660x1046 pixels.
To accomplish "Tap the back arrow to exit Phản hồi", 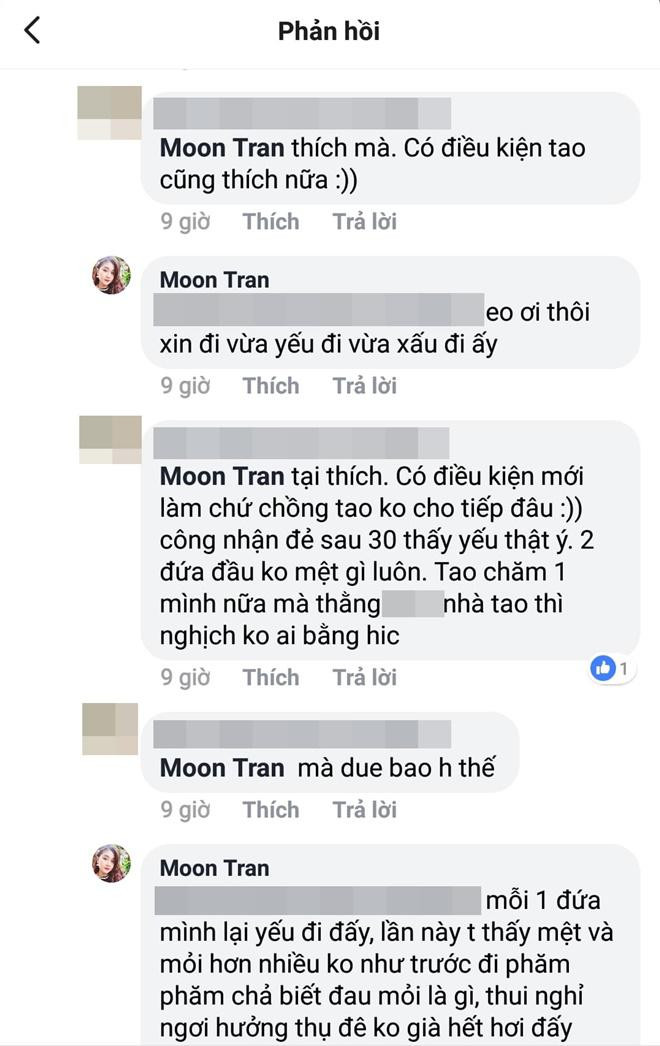I will click(x=34, y=30).
